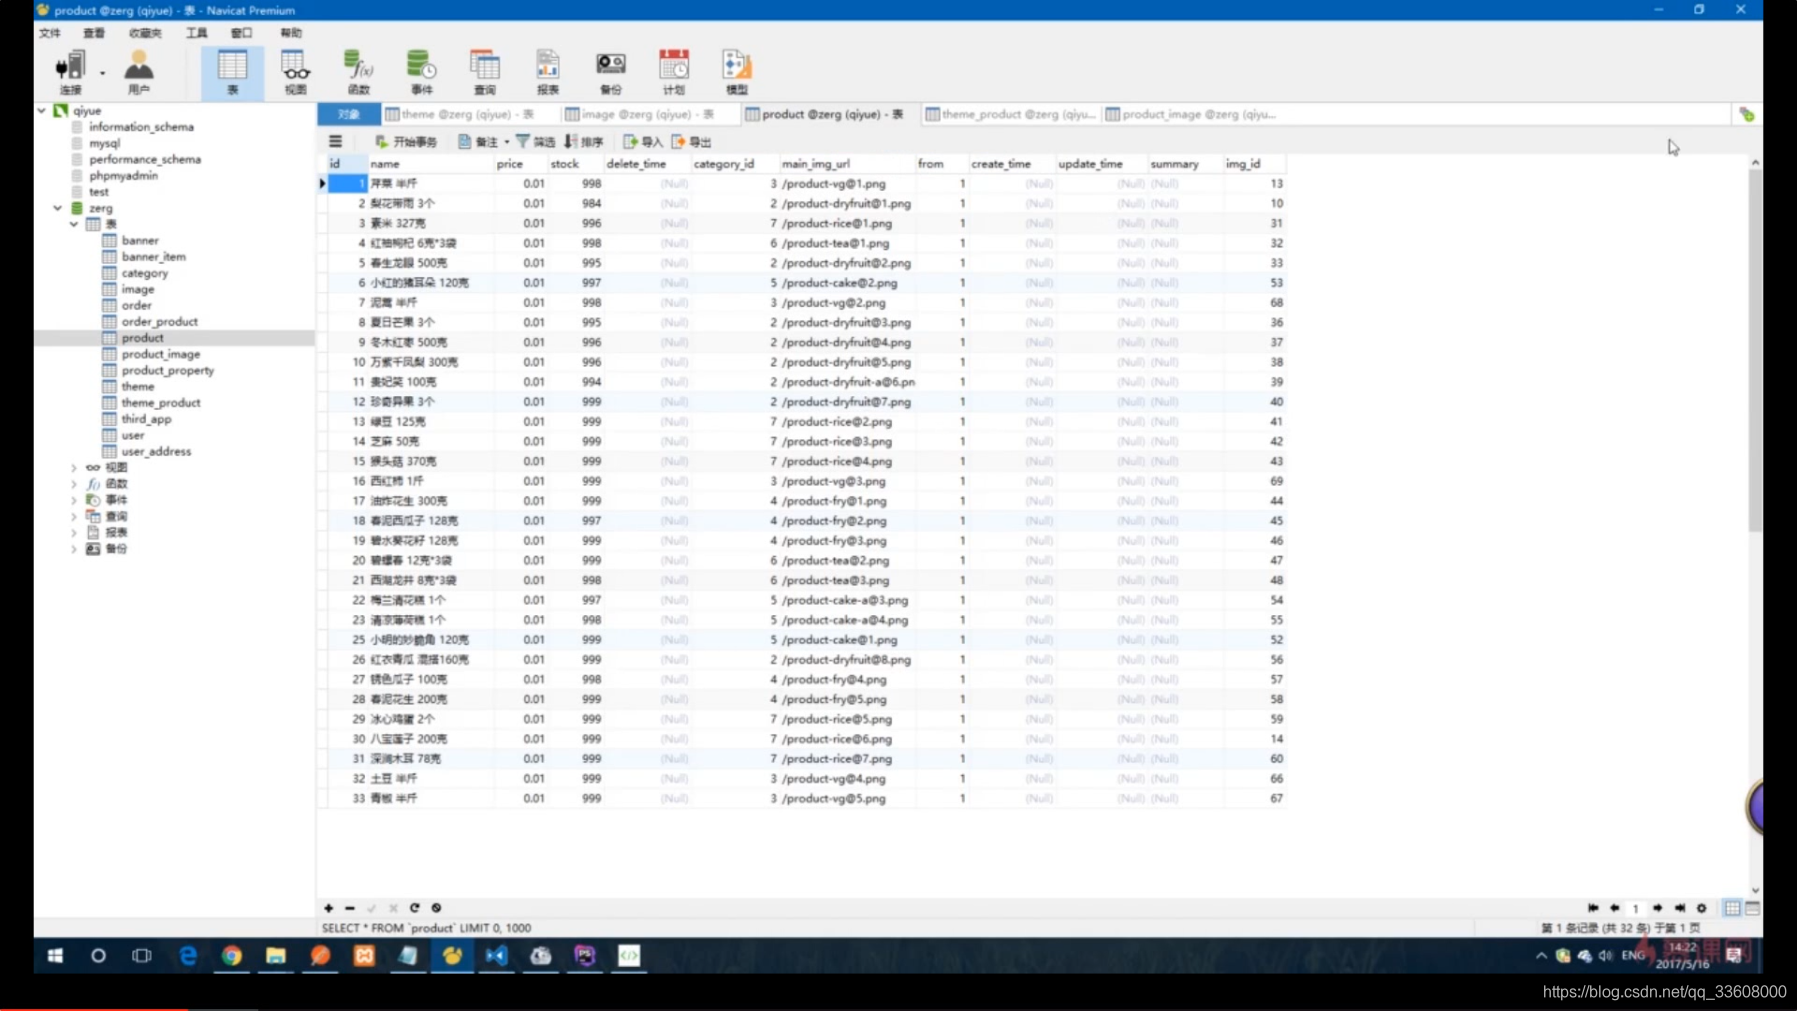Open the Backup (备份) toolbar icon

click(x=611, y=73)
